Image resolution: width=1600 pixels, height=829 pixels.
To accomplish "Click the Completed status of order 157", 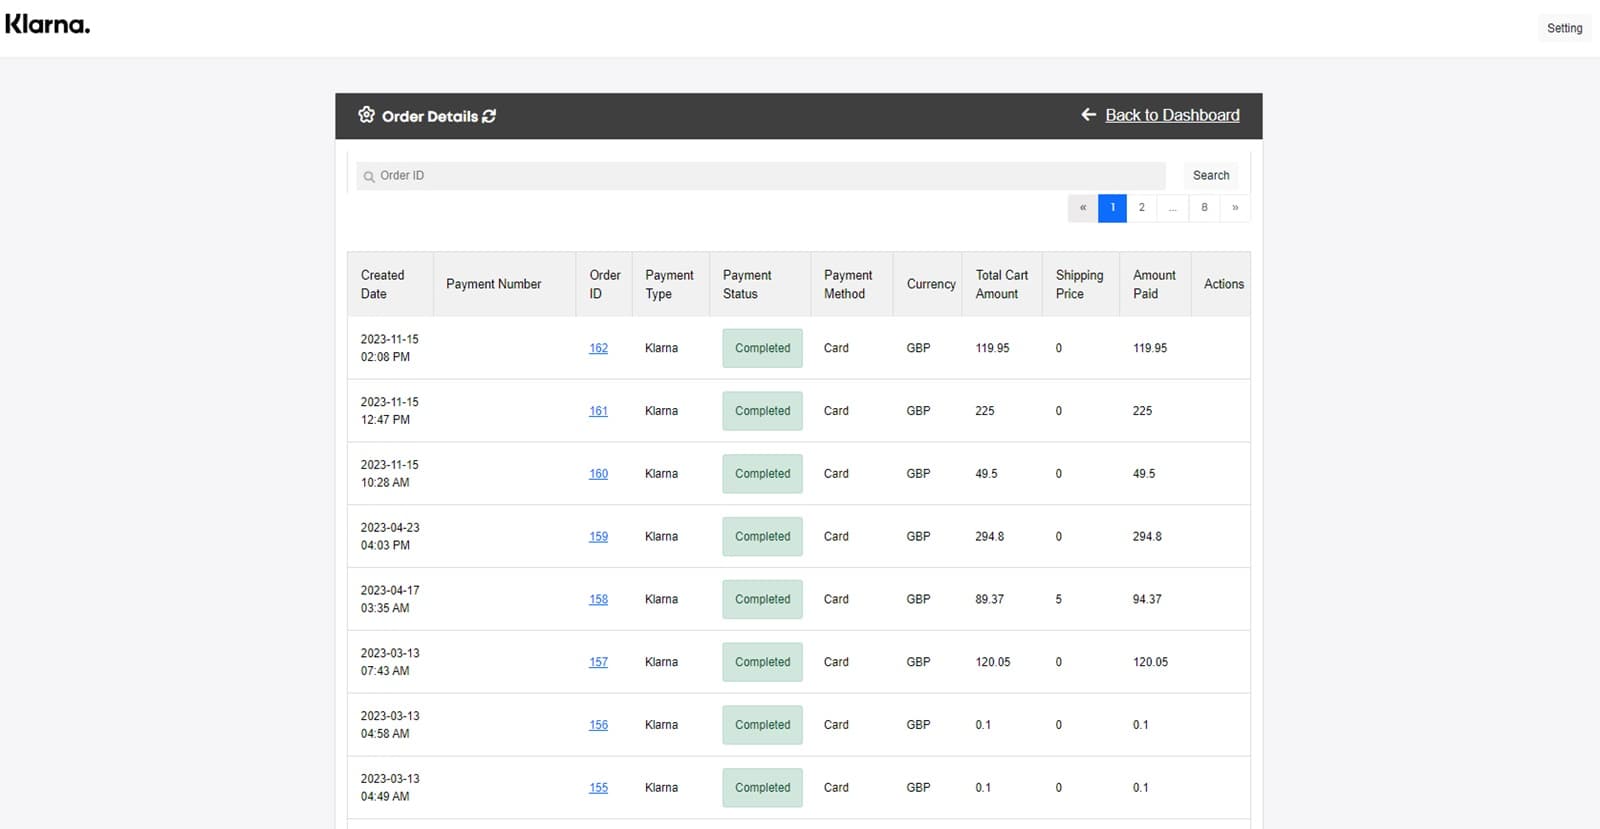I will click(762, 662).
